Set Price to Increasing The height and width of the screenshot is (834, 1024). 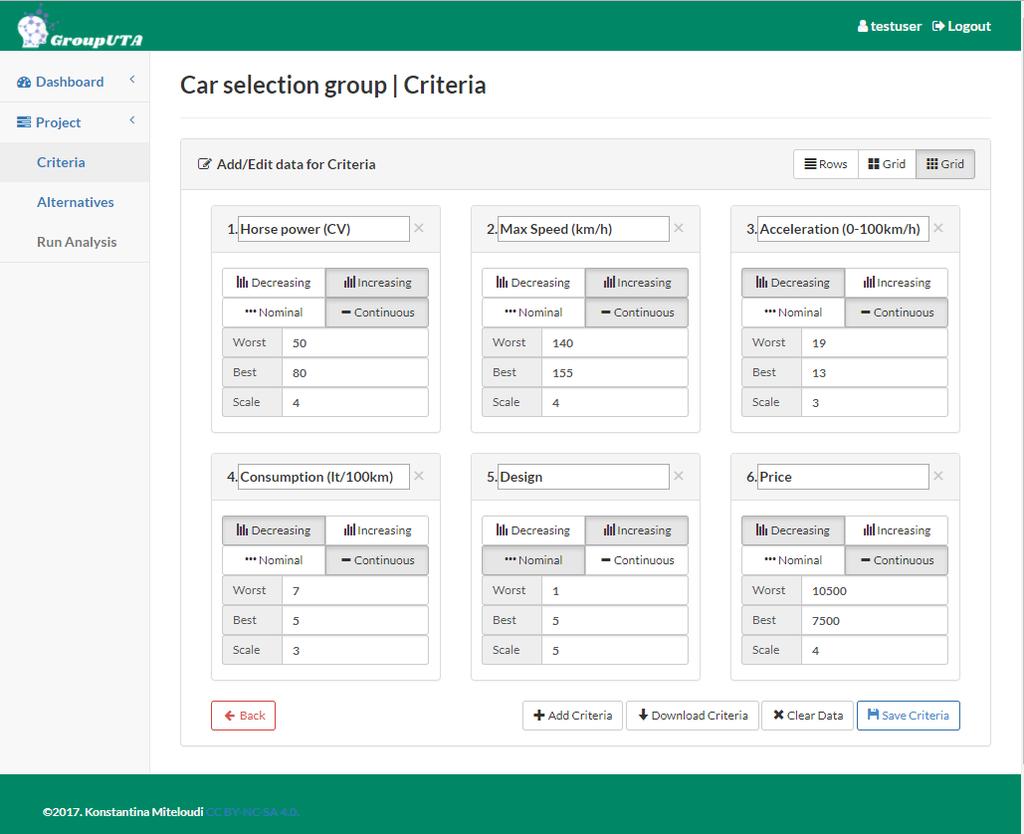click(x=897, y=530)
